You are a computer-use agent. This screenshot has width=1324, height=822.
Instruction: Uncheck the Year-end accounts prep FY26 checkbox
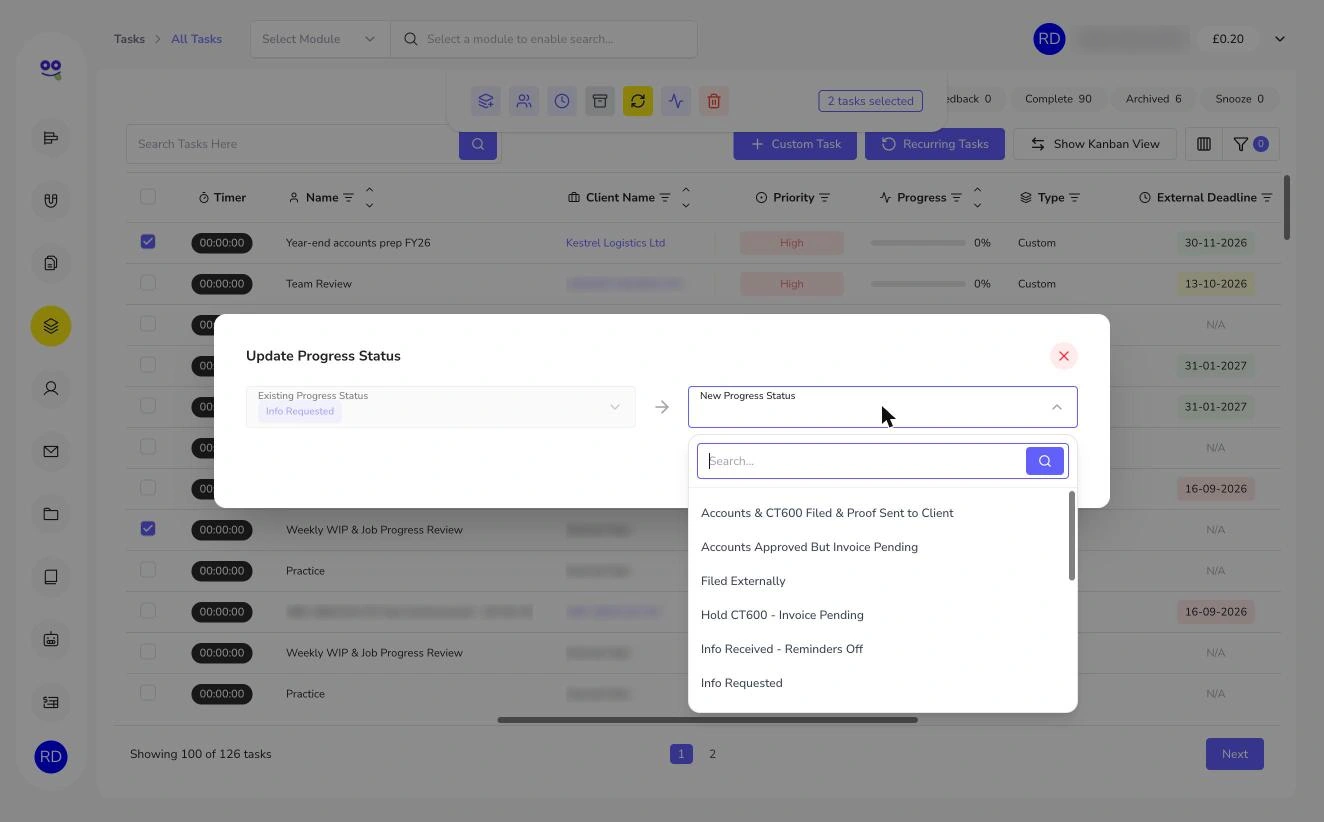[148, 242]
